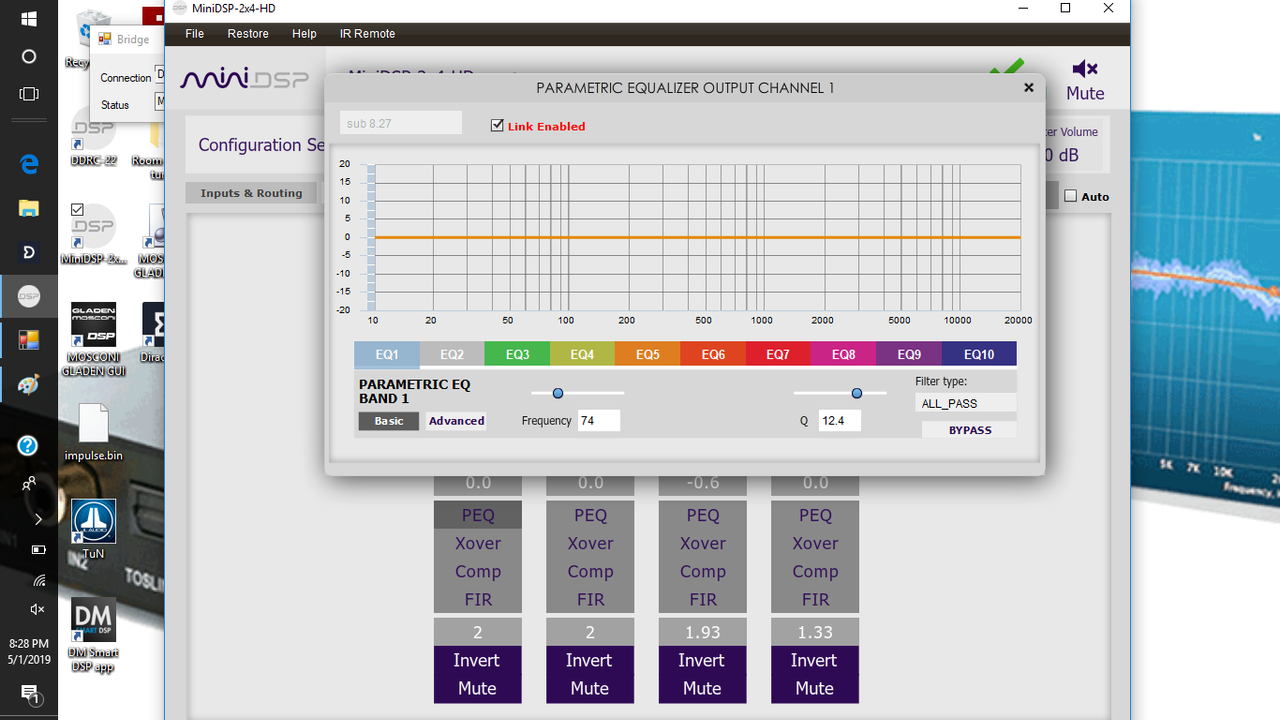
Task: Click the battery status tray icon
Action: click(x=38, y=549)
